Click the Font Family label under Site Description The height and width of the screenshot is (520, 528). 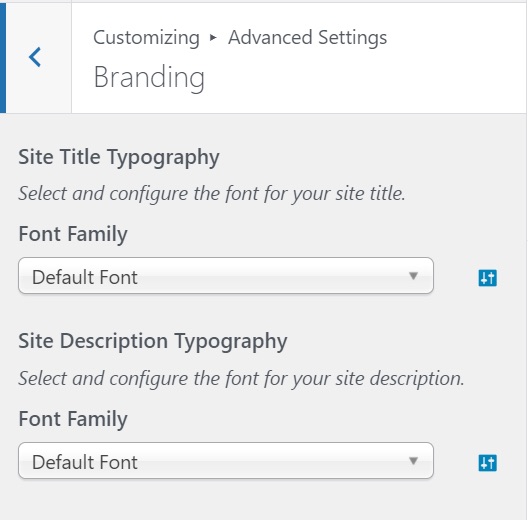point(73,419)
